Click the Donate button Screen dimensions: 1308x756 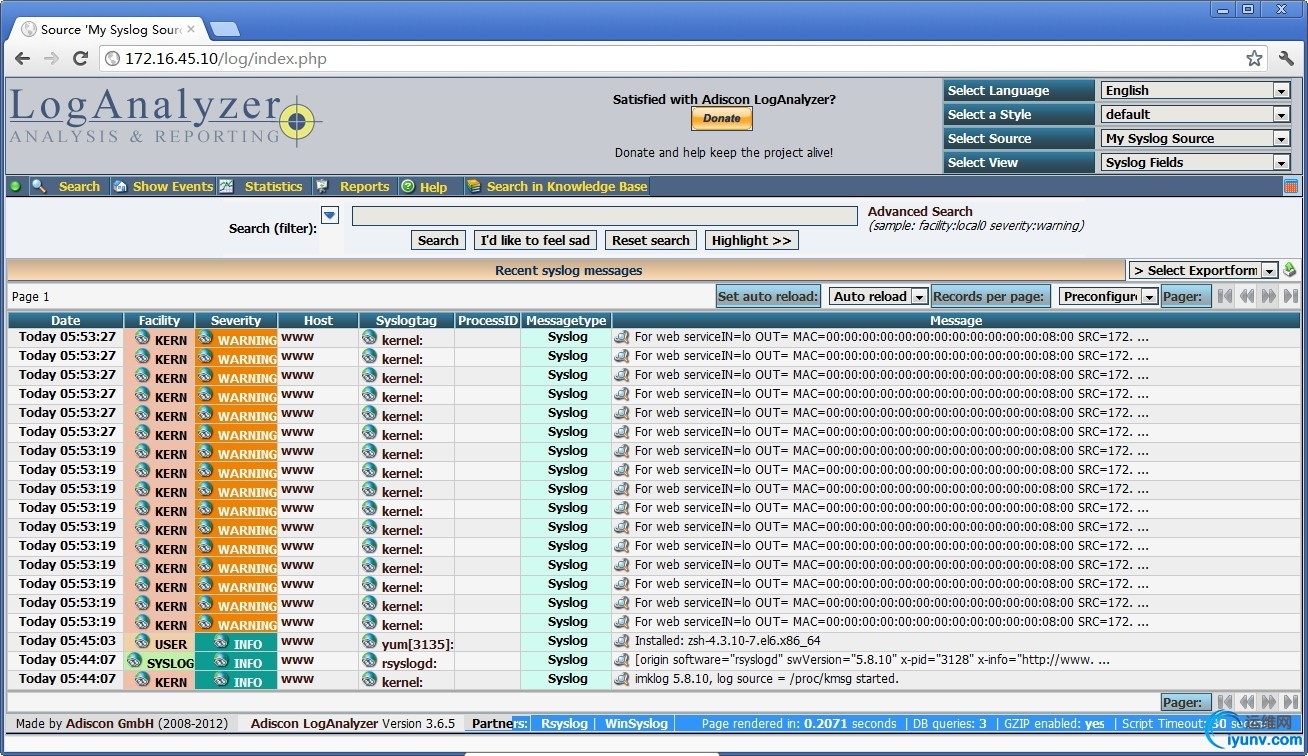coord(722,118)
